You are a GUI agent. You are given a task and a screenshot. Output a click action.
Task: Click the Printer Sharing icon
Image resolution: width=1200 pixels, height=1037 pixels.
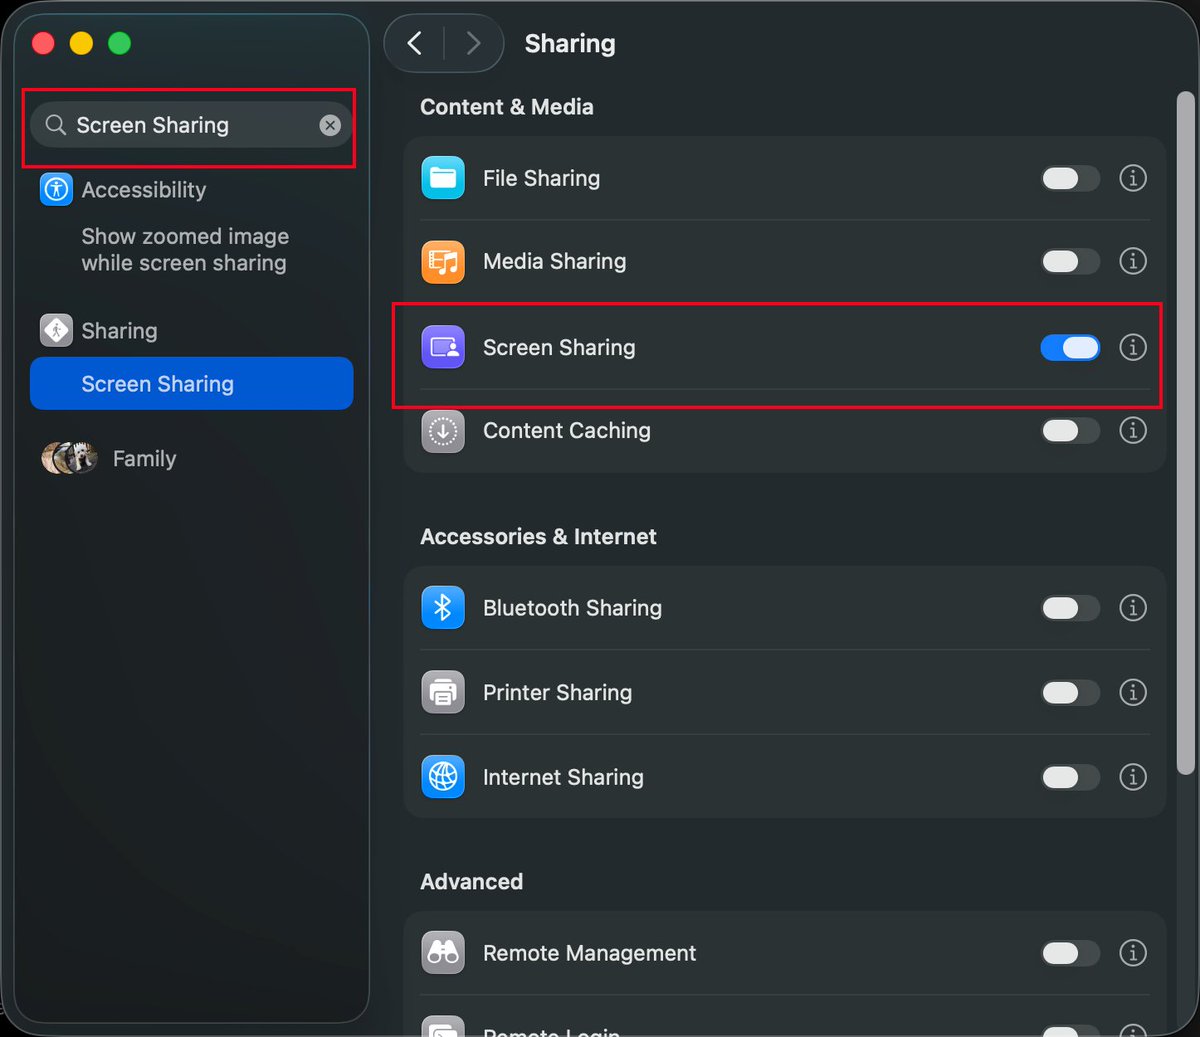(x=443, y=692)
